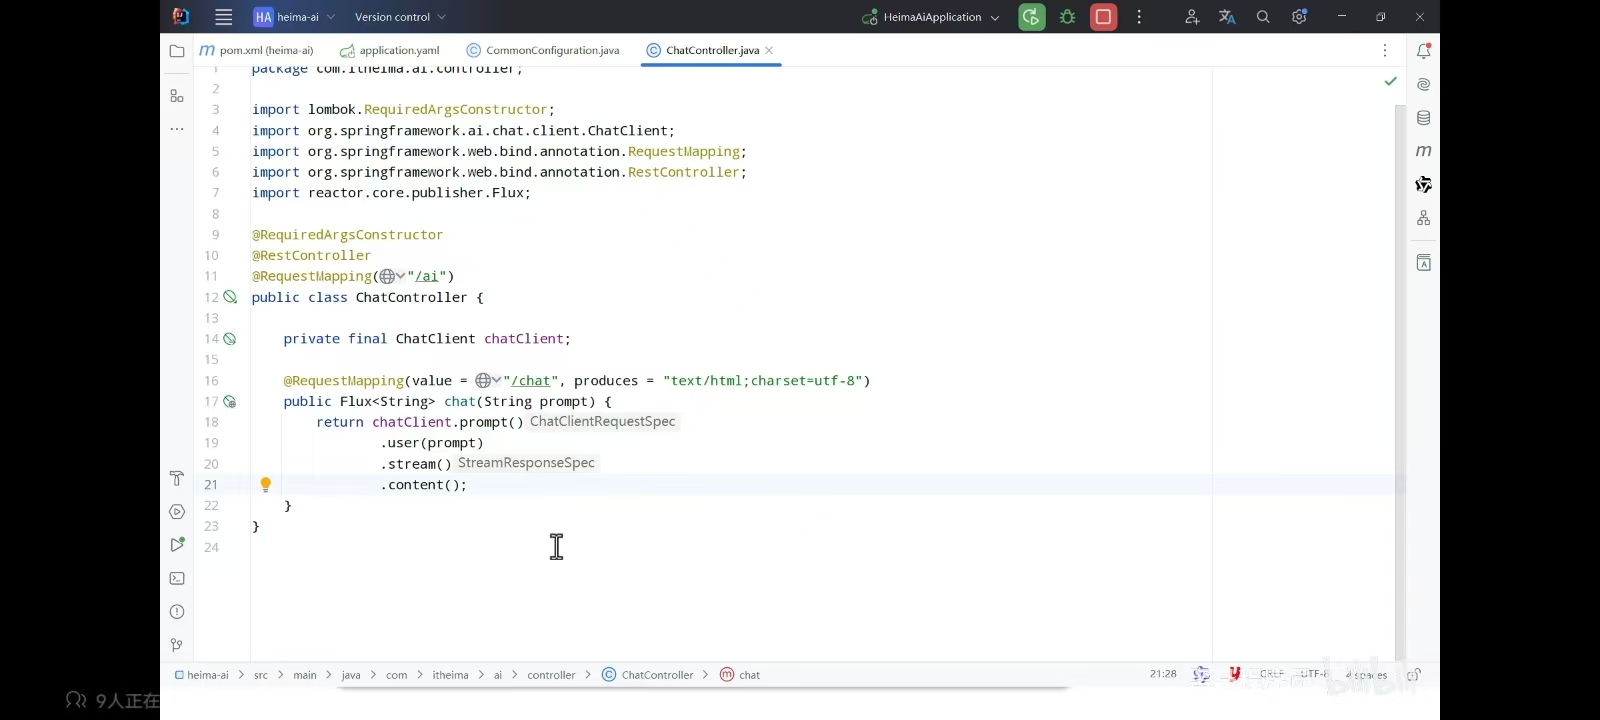Close the ChatController.java tab

click(769, 50)
